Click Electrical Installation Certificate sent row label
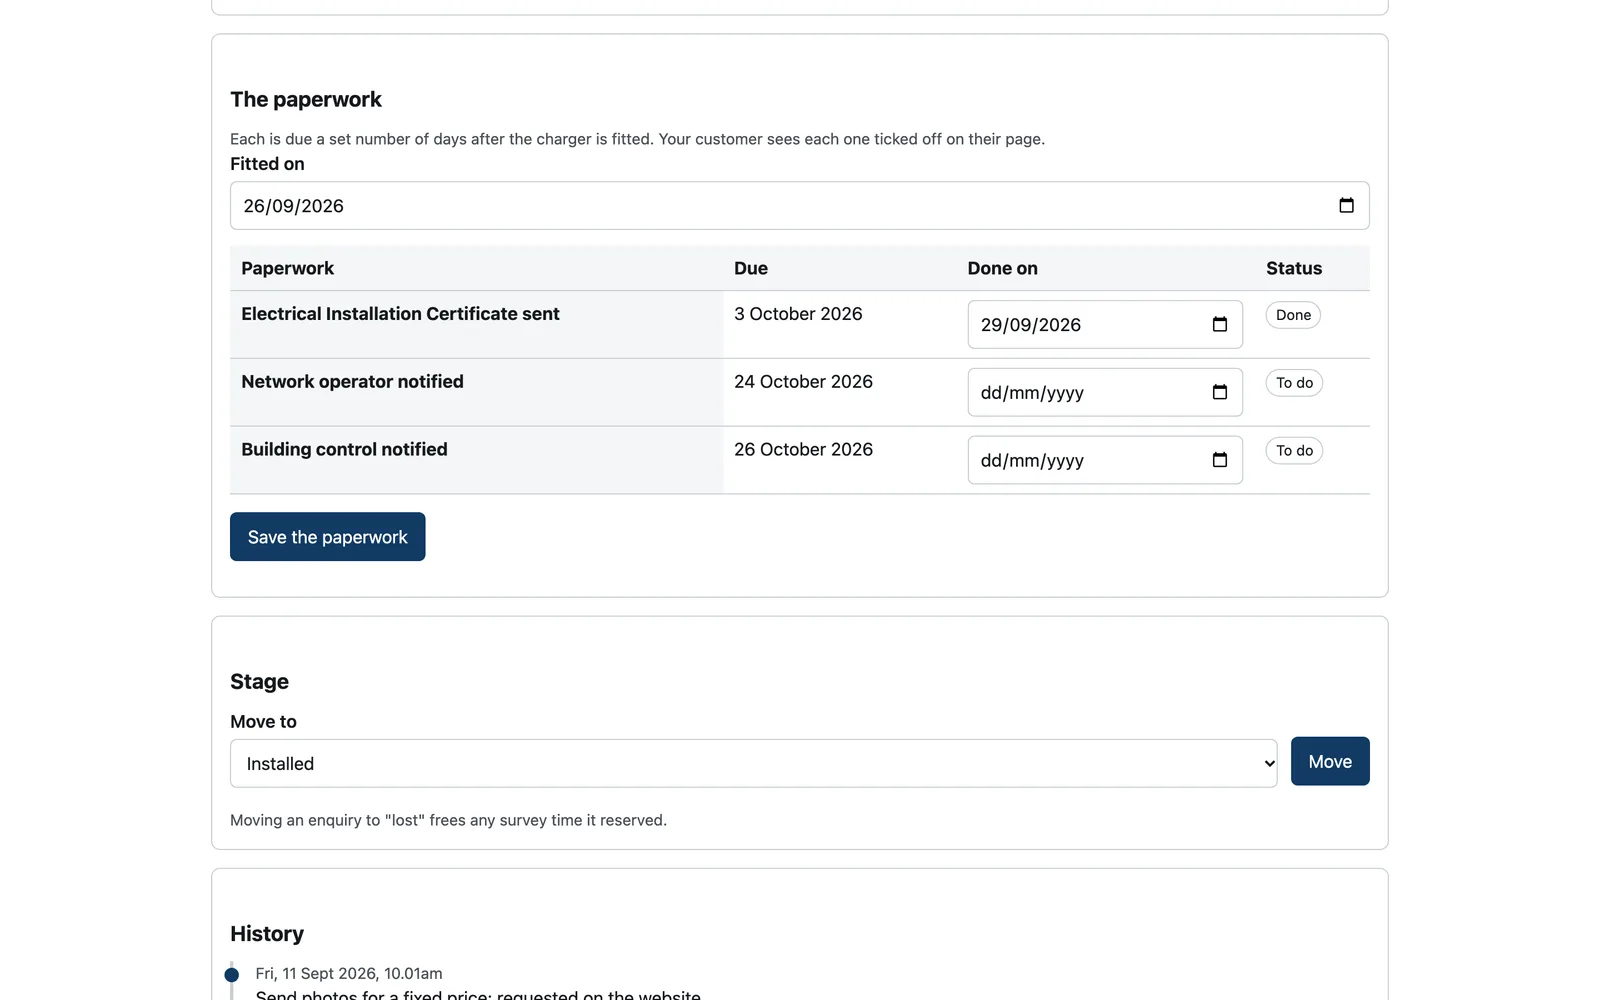Screen dimensions: 1600x1000 [x=400, y=314]
